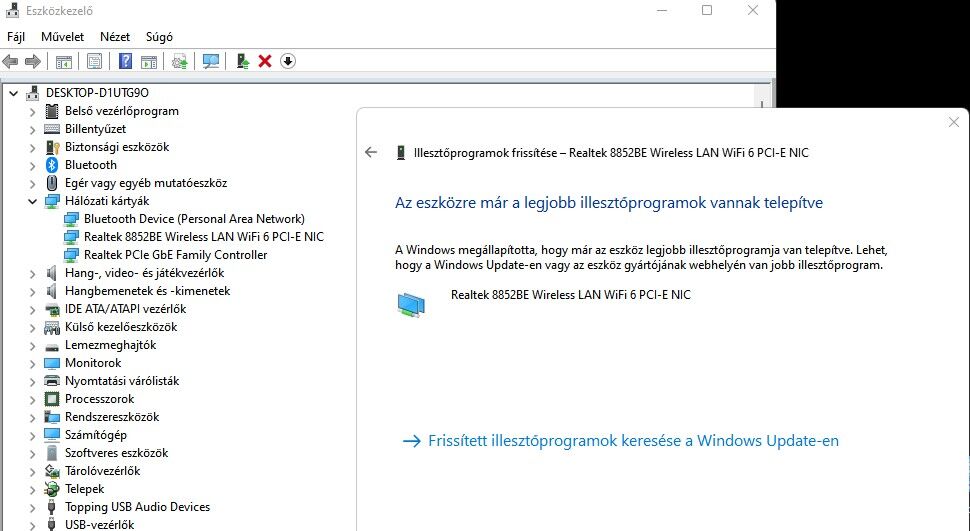Select Bluetooth Device (Personal Area Network)
The height and width of the screenshot is (531, 970).
point(194,218)
